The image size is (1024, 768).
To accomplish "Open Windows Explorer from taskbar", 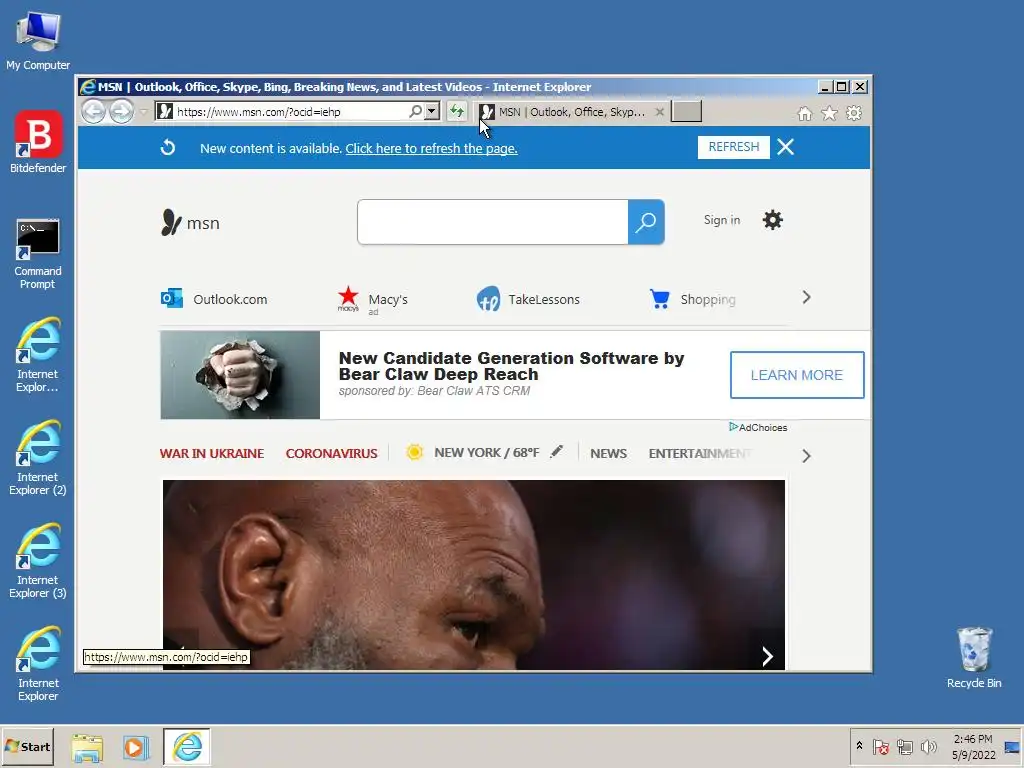I will click(87, 747).
